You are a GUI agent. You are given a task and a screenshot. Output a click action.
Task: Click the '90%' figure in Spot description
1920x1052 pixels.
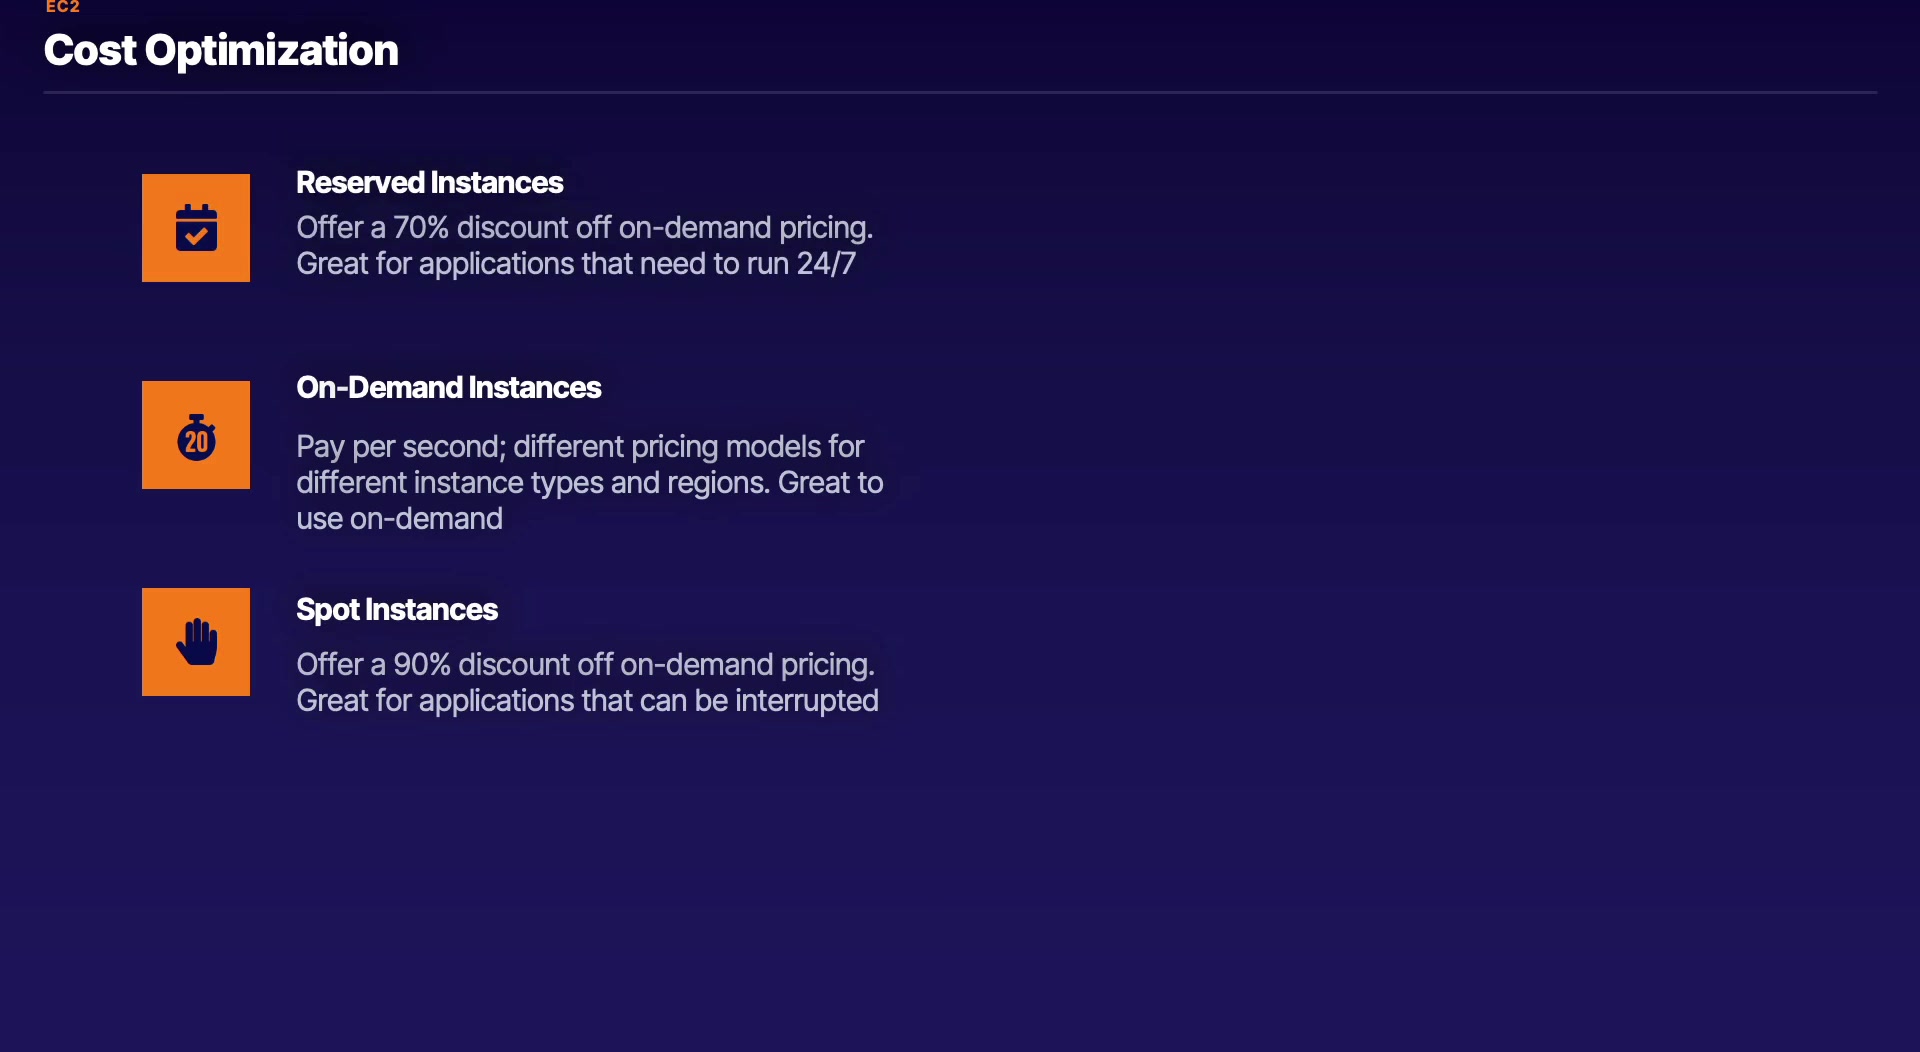point(421,665)
